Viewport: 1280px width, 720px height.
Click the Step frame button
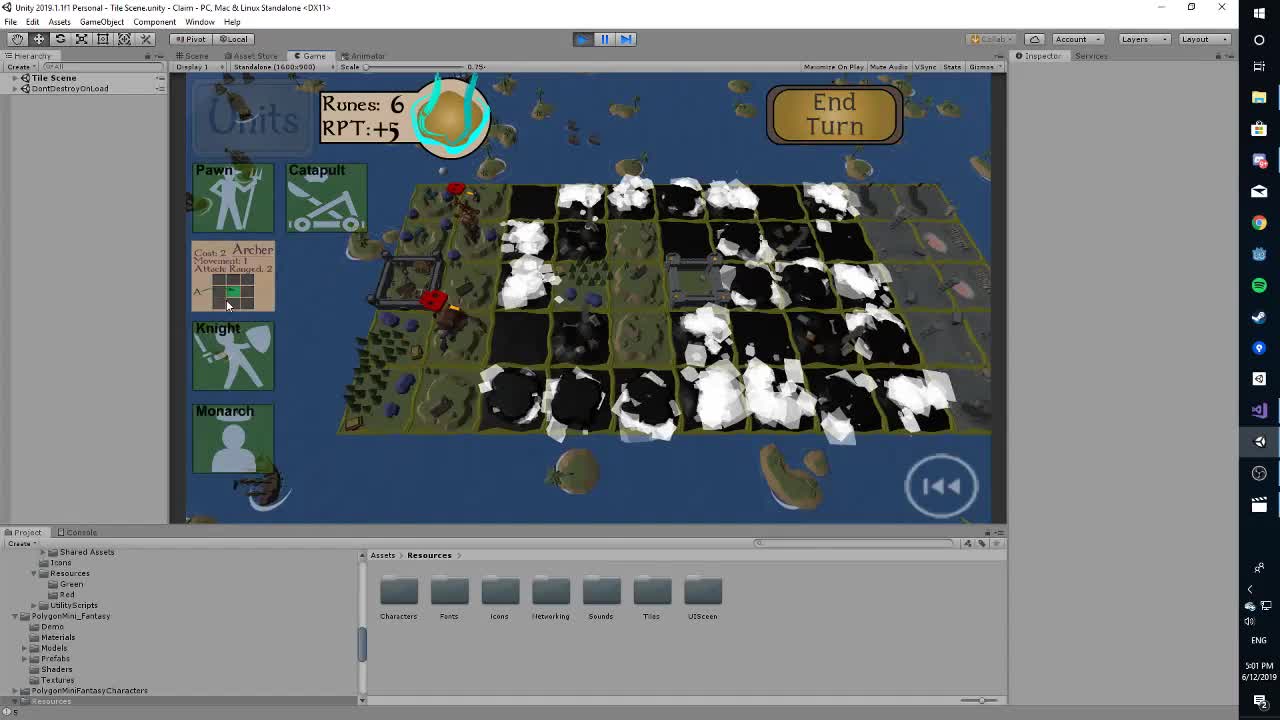pyautogui.click(x=626, y=39)
